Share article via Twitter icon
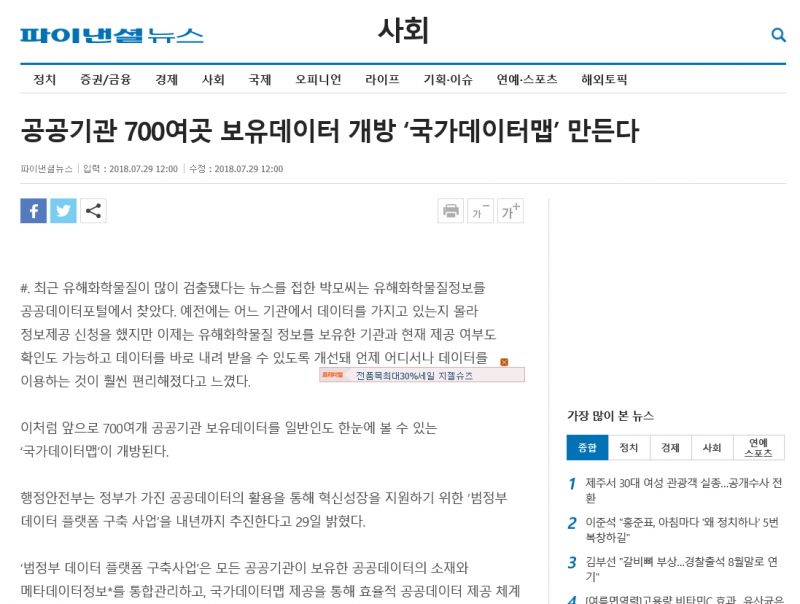800x604 pixels. click(x=63, y=211)
